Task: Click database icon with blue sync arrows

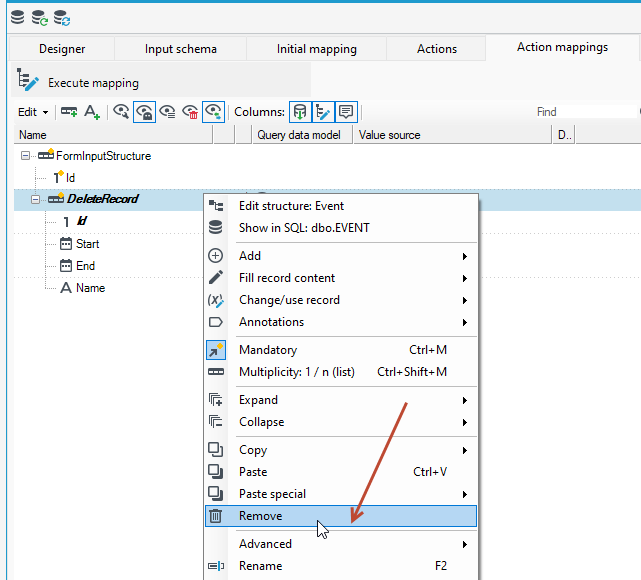Action: tap(62, 18)
